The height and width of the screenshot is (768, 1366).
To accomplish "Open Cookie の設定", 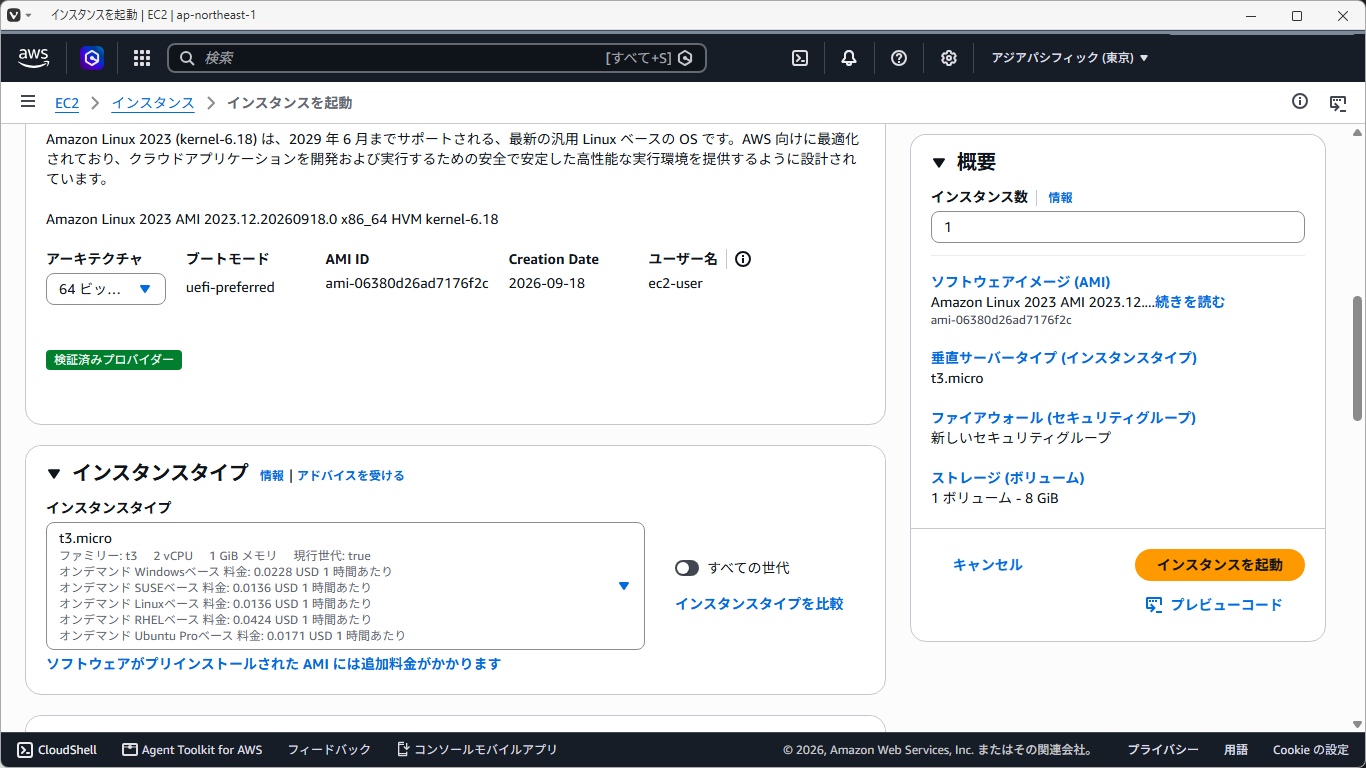I will (x=1311, y=750).
